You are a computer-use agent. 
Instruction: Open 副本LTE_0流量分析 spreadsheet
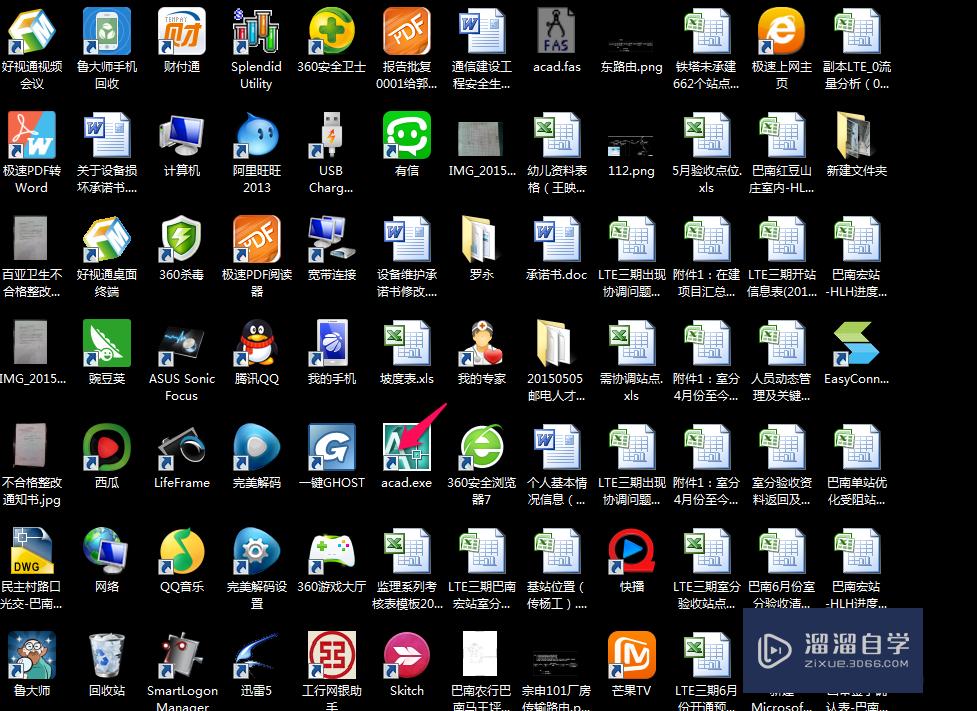point(856,31)
